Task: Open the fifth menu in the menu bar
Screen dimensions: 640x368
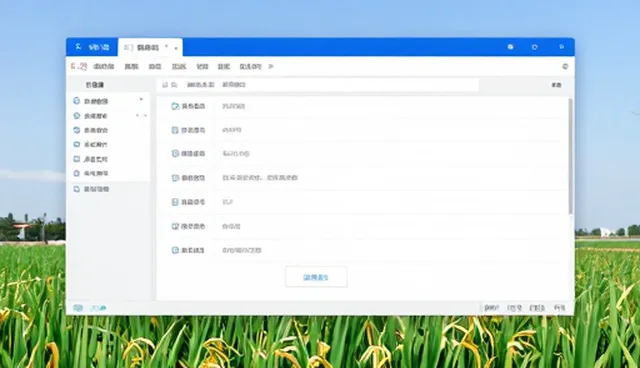Action: [202, 67]
